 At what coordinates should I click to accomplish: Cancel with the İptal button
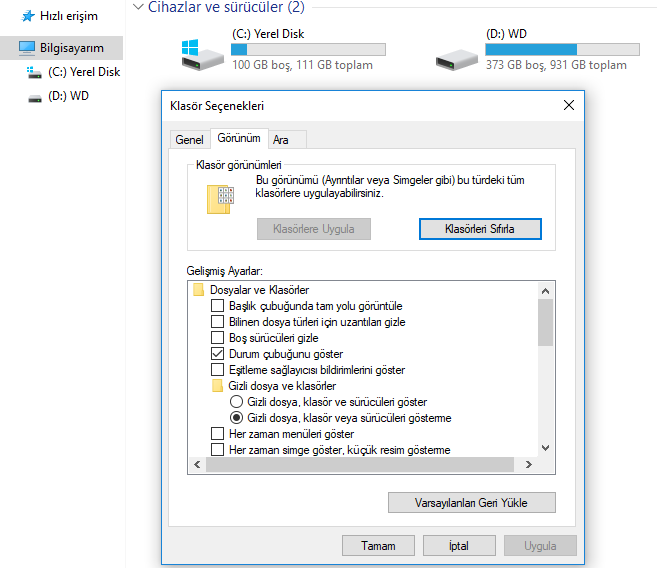pos(459,546)
